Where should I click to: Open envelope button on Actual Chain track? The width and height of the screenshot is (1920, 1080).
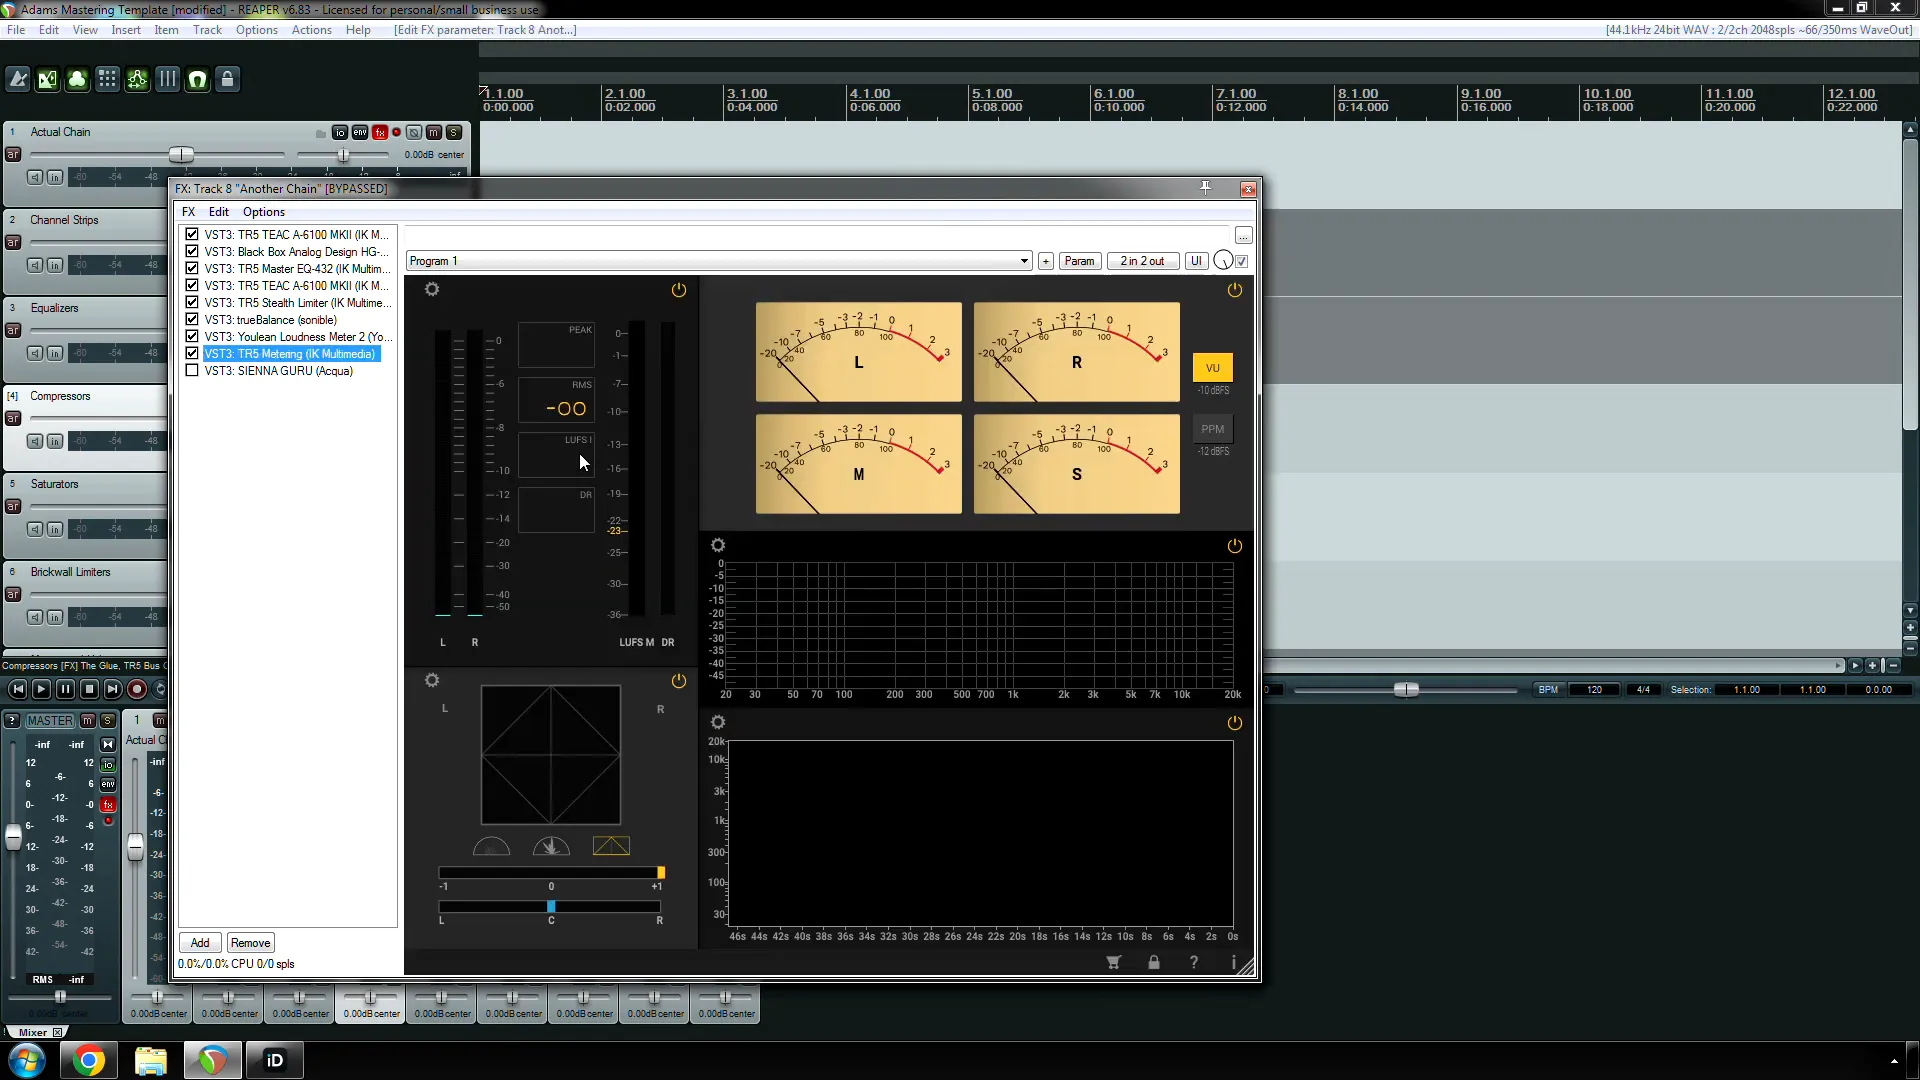pyautogui.click(x=360, y=132)
